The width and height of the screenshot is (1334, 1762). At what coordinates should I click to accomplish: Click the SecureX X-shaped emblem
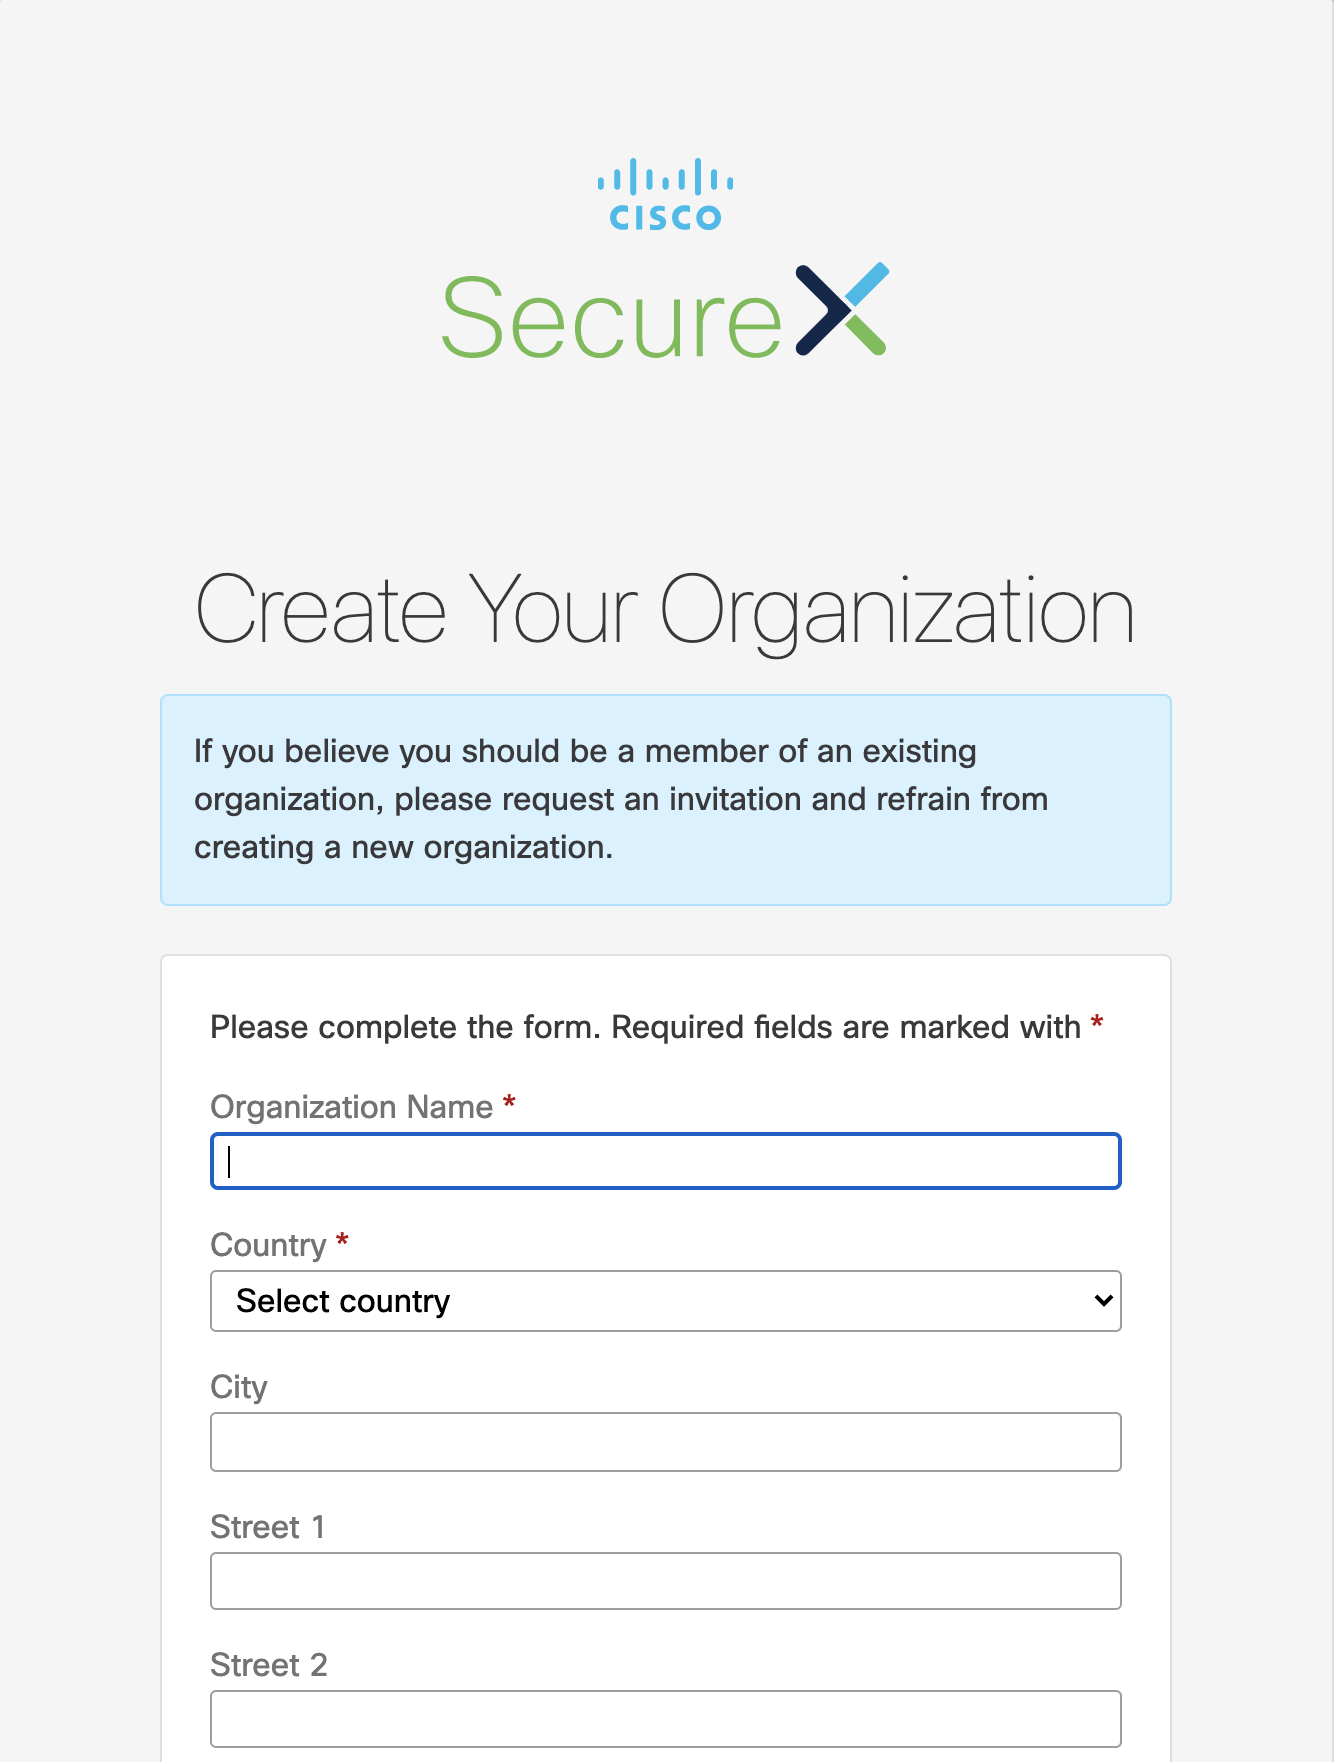[842, 309]
